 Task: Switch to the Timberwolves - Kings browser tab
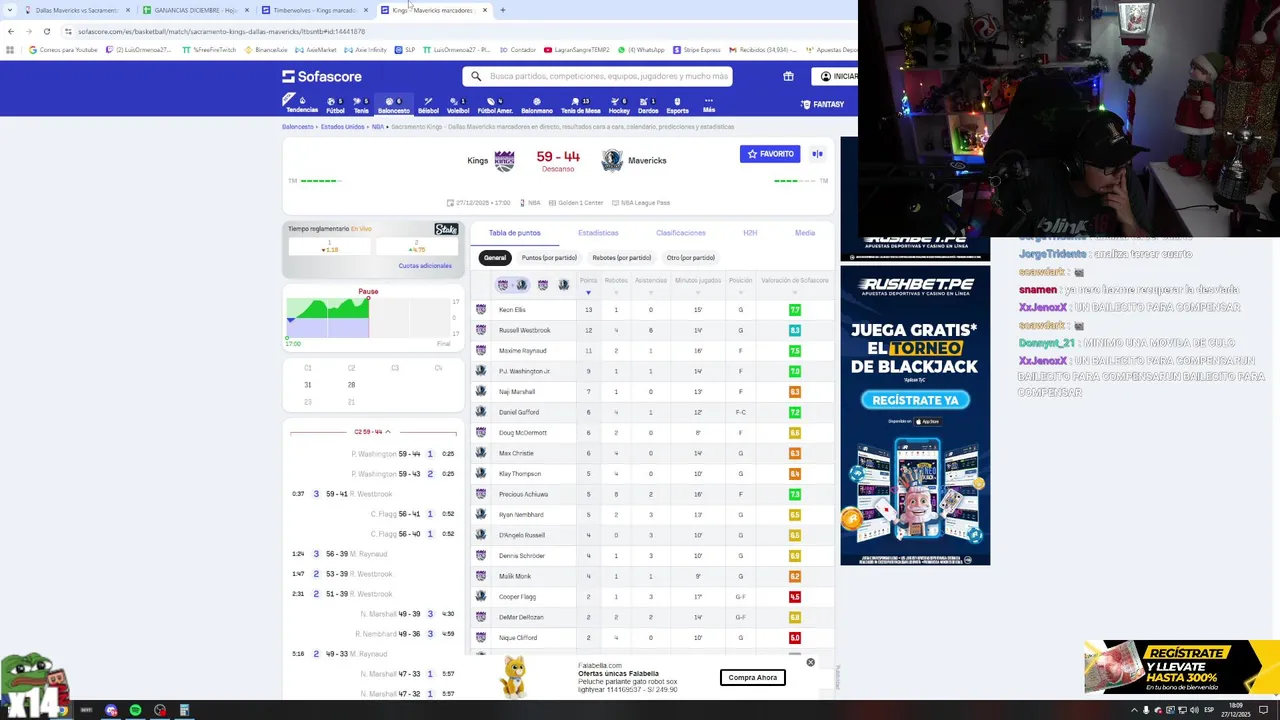tap(314, 10)
